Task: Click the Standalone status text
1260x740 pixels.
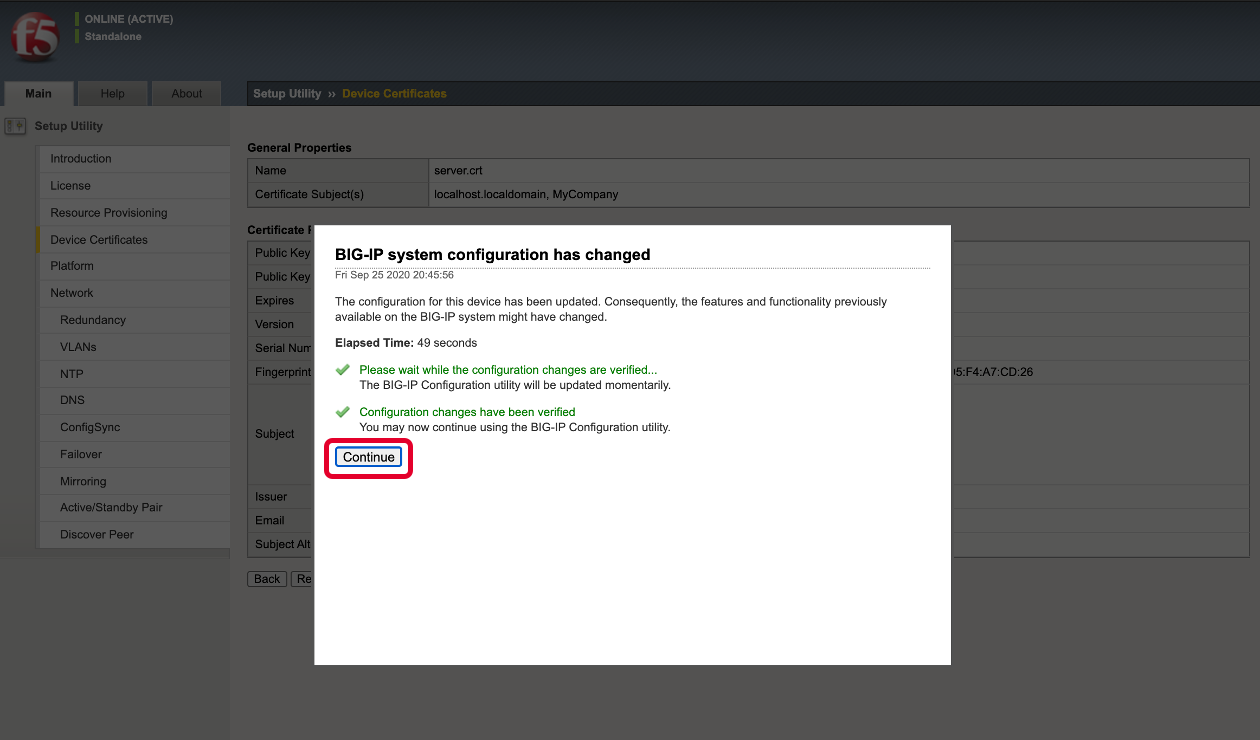Action: pyautogui.click(x=113, y=36)
